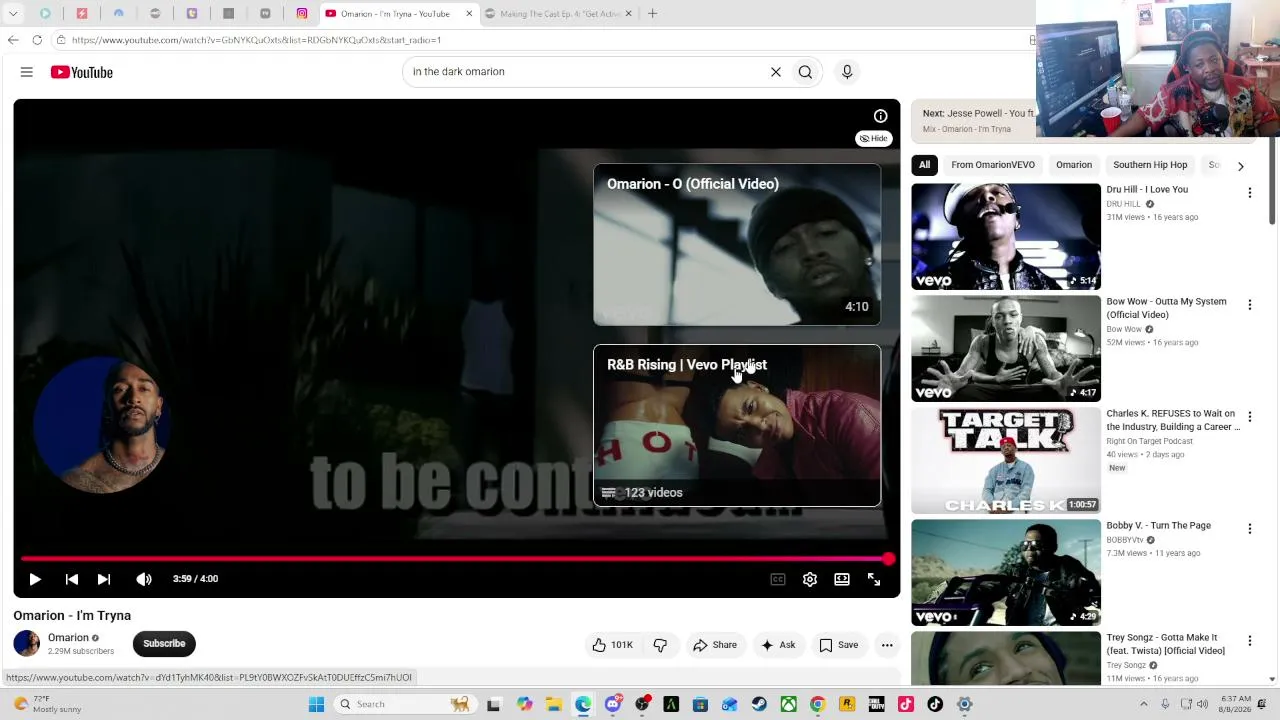
Task: Open Trey Songz - Gotta Make It title
Action: [1165, 644]
